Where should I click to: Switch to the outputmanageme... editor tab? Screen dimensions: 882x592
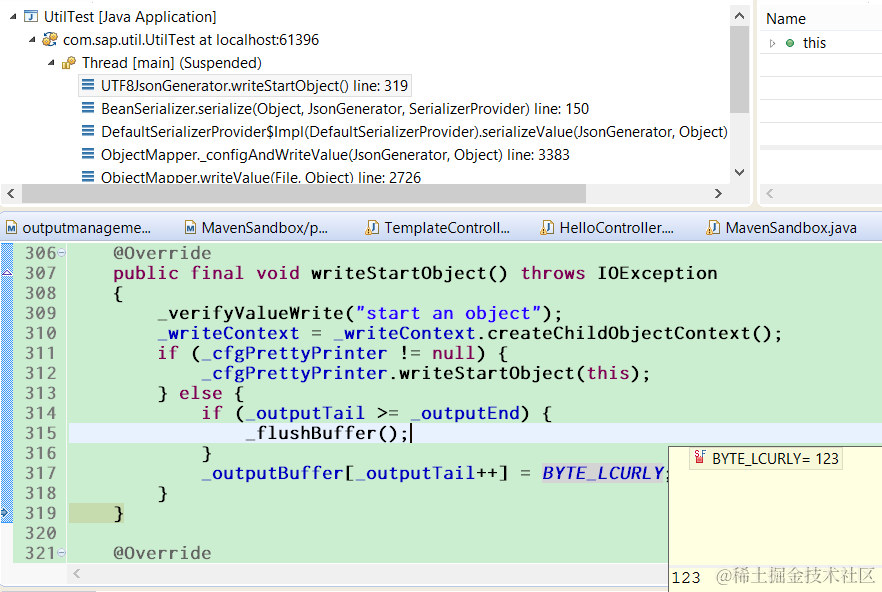87,228
